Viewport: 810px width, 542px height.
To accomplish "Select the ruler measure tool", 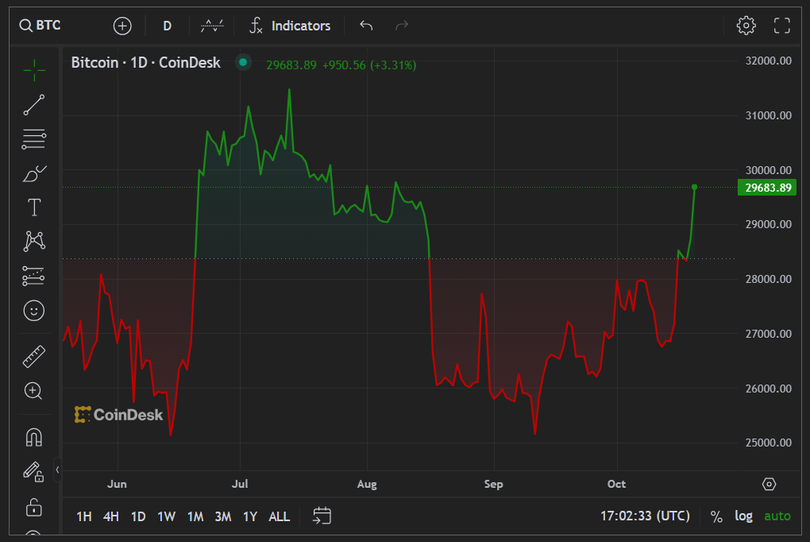I will click(34, 357).
